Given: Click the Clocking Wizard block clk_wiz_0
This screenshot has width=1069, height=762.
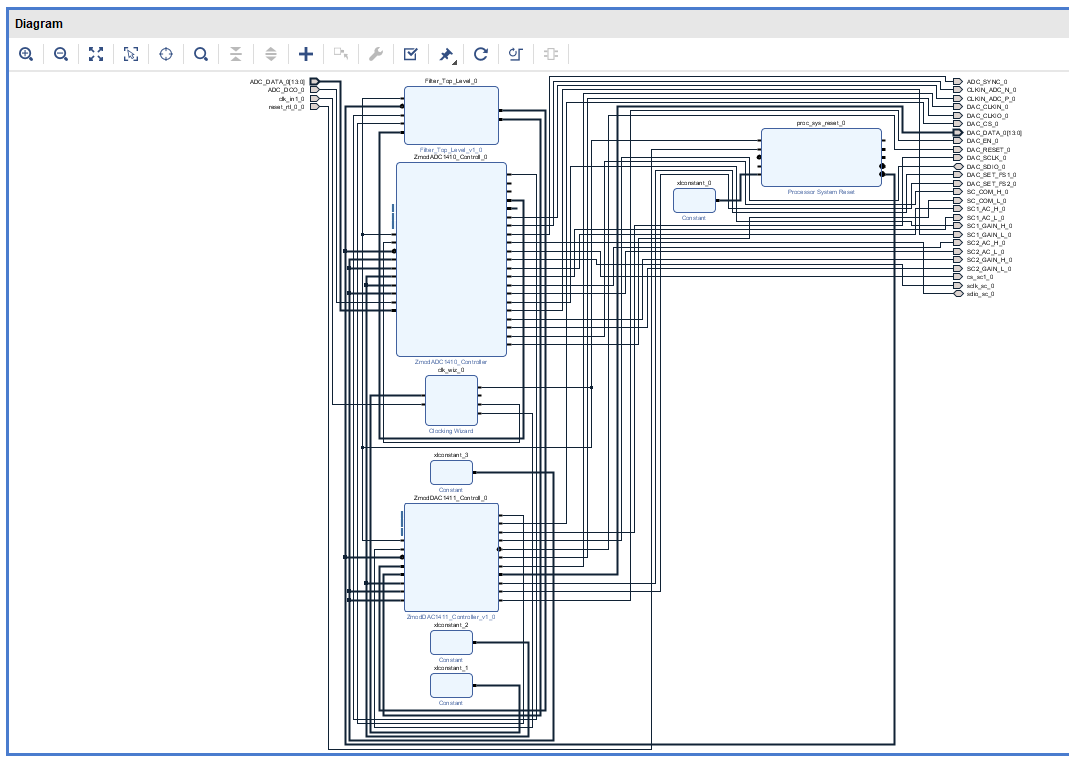Looking at the screenshot, I should 451,400.
